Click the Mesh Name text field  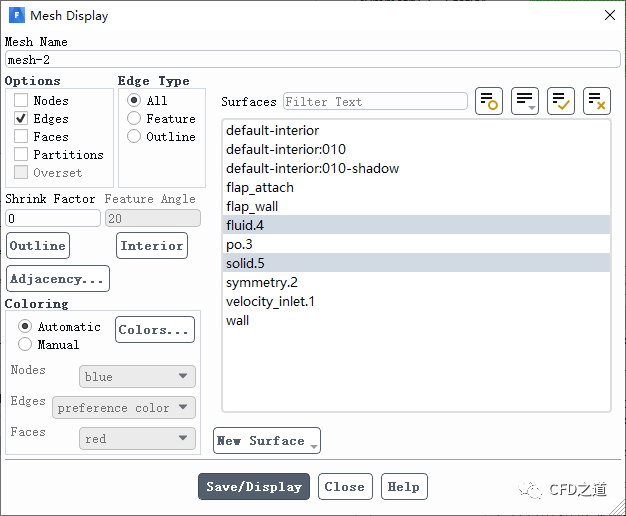coord(312,60)
